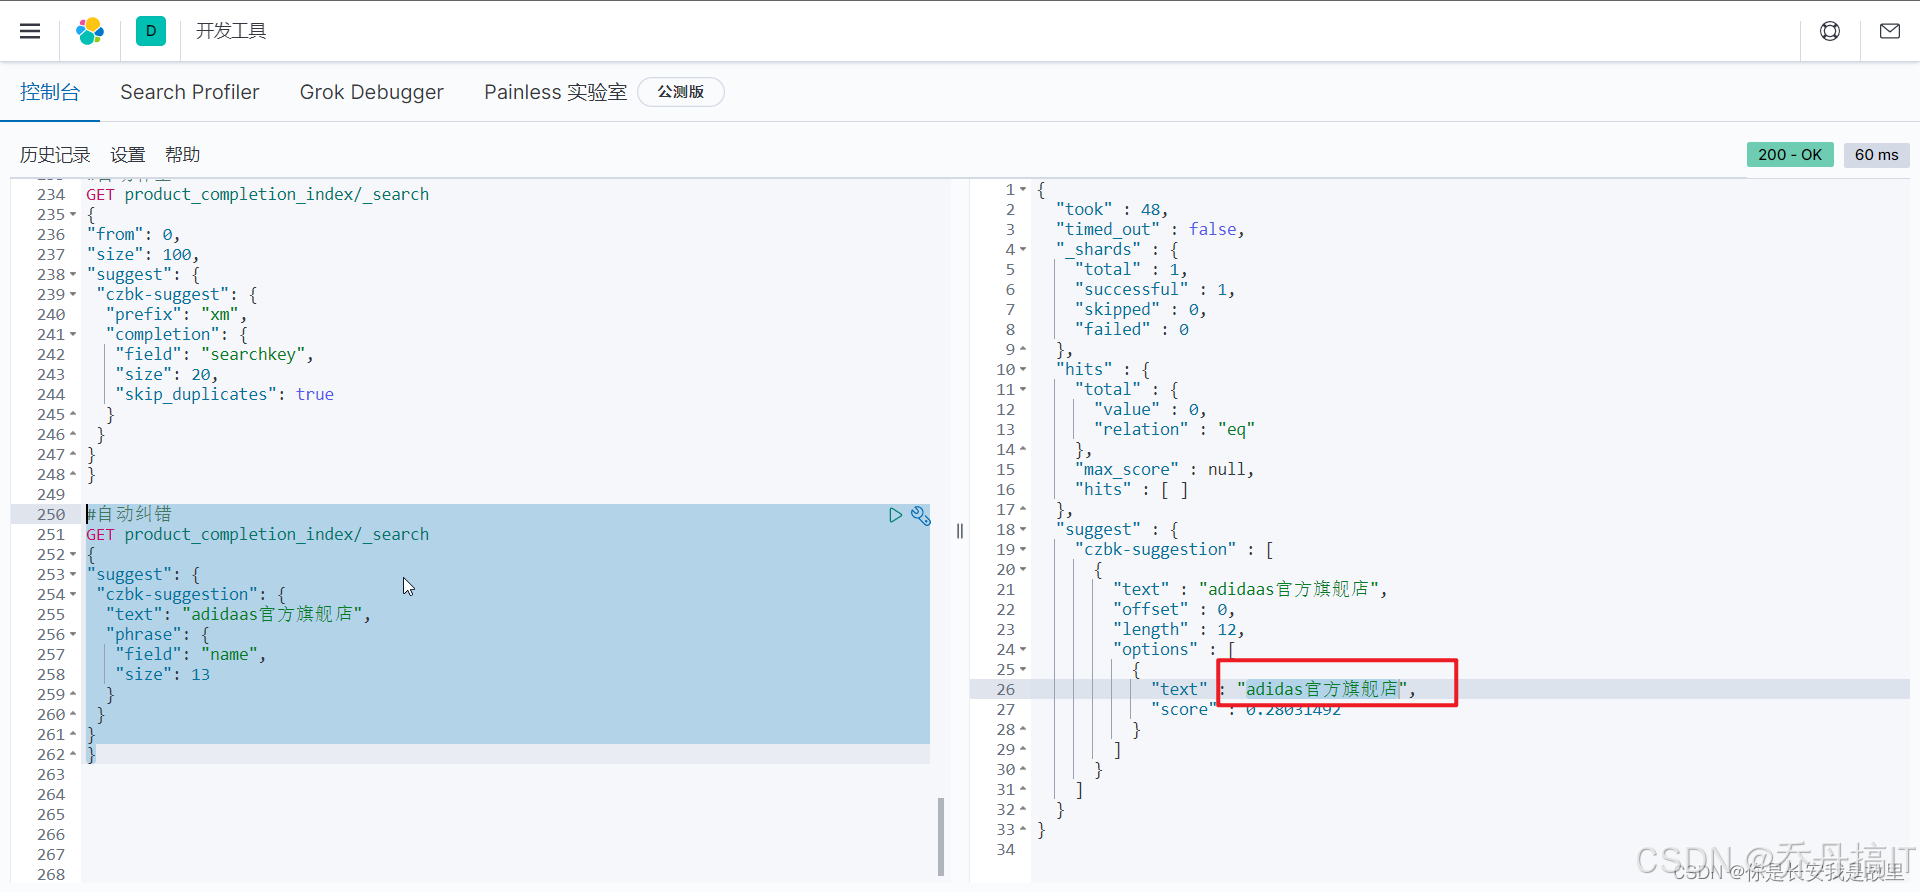This screenshot has height=892, width=1920.
Task: Click "length" : 12 in response
Action: [1178, 629]
